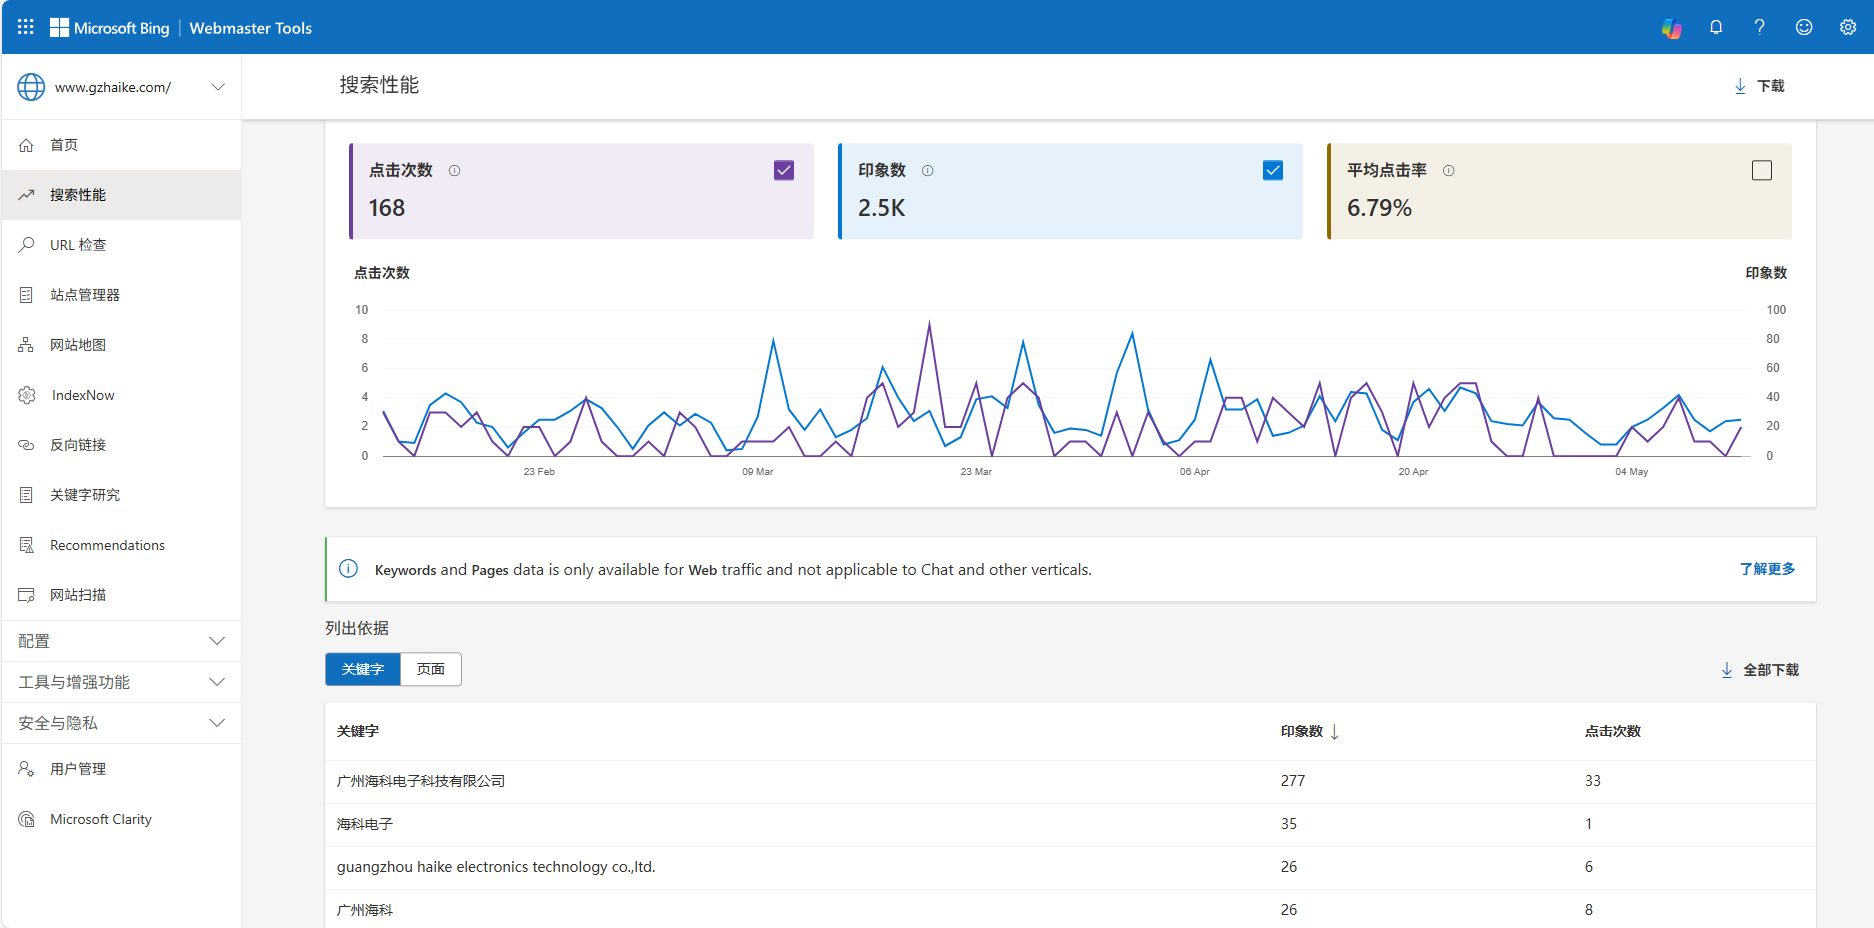Screen dimensions: 1874x928
Task: Click the info icon beside 点击次数
Action: click(x=455, y=171)
